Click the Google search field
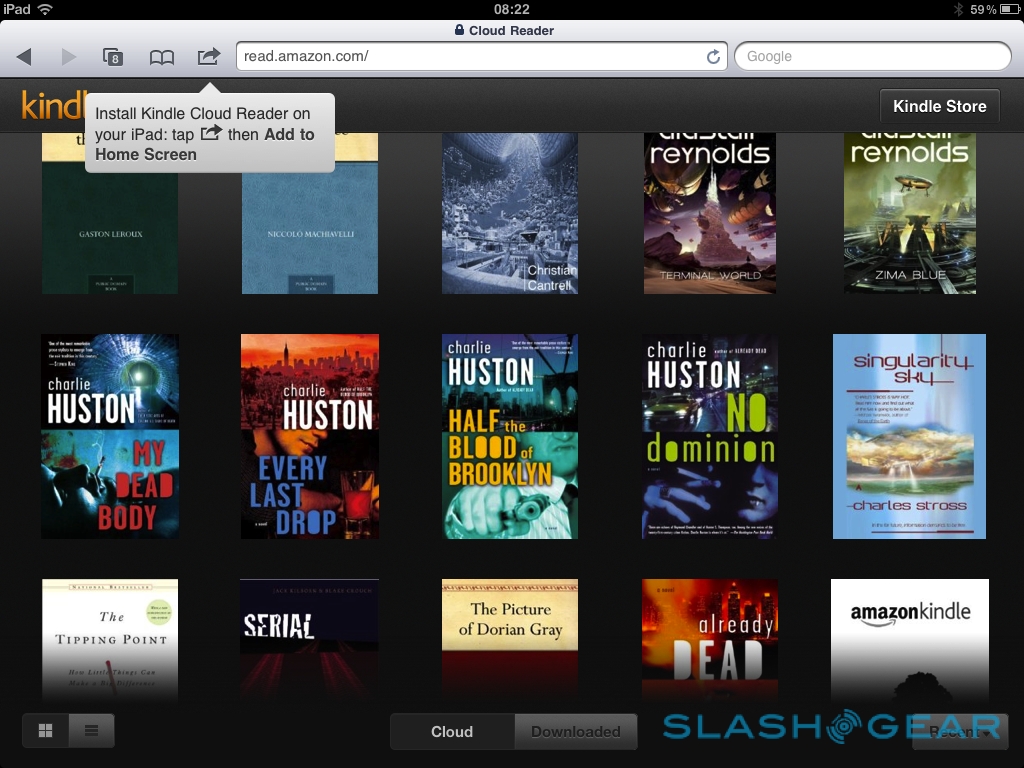This screenshot has width=1024, height=768. tap(873, 56)
